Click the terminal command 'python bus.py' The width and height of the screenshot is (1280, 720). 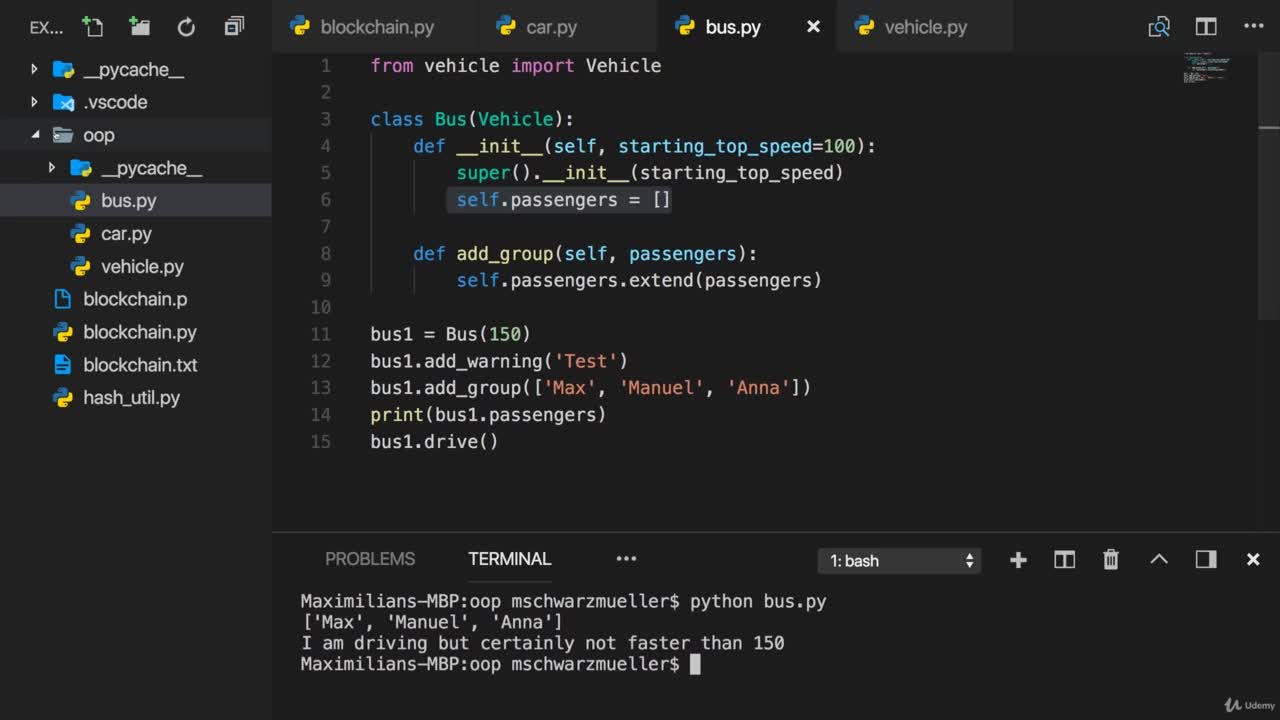point(758,601)
